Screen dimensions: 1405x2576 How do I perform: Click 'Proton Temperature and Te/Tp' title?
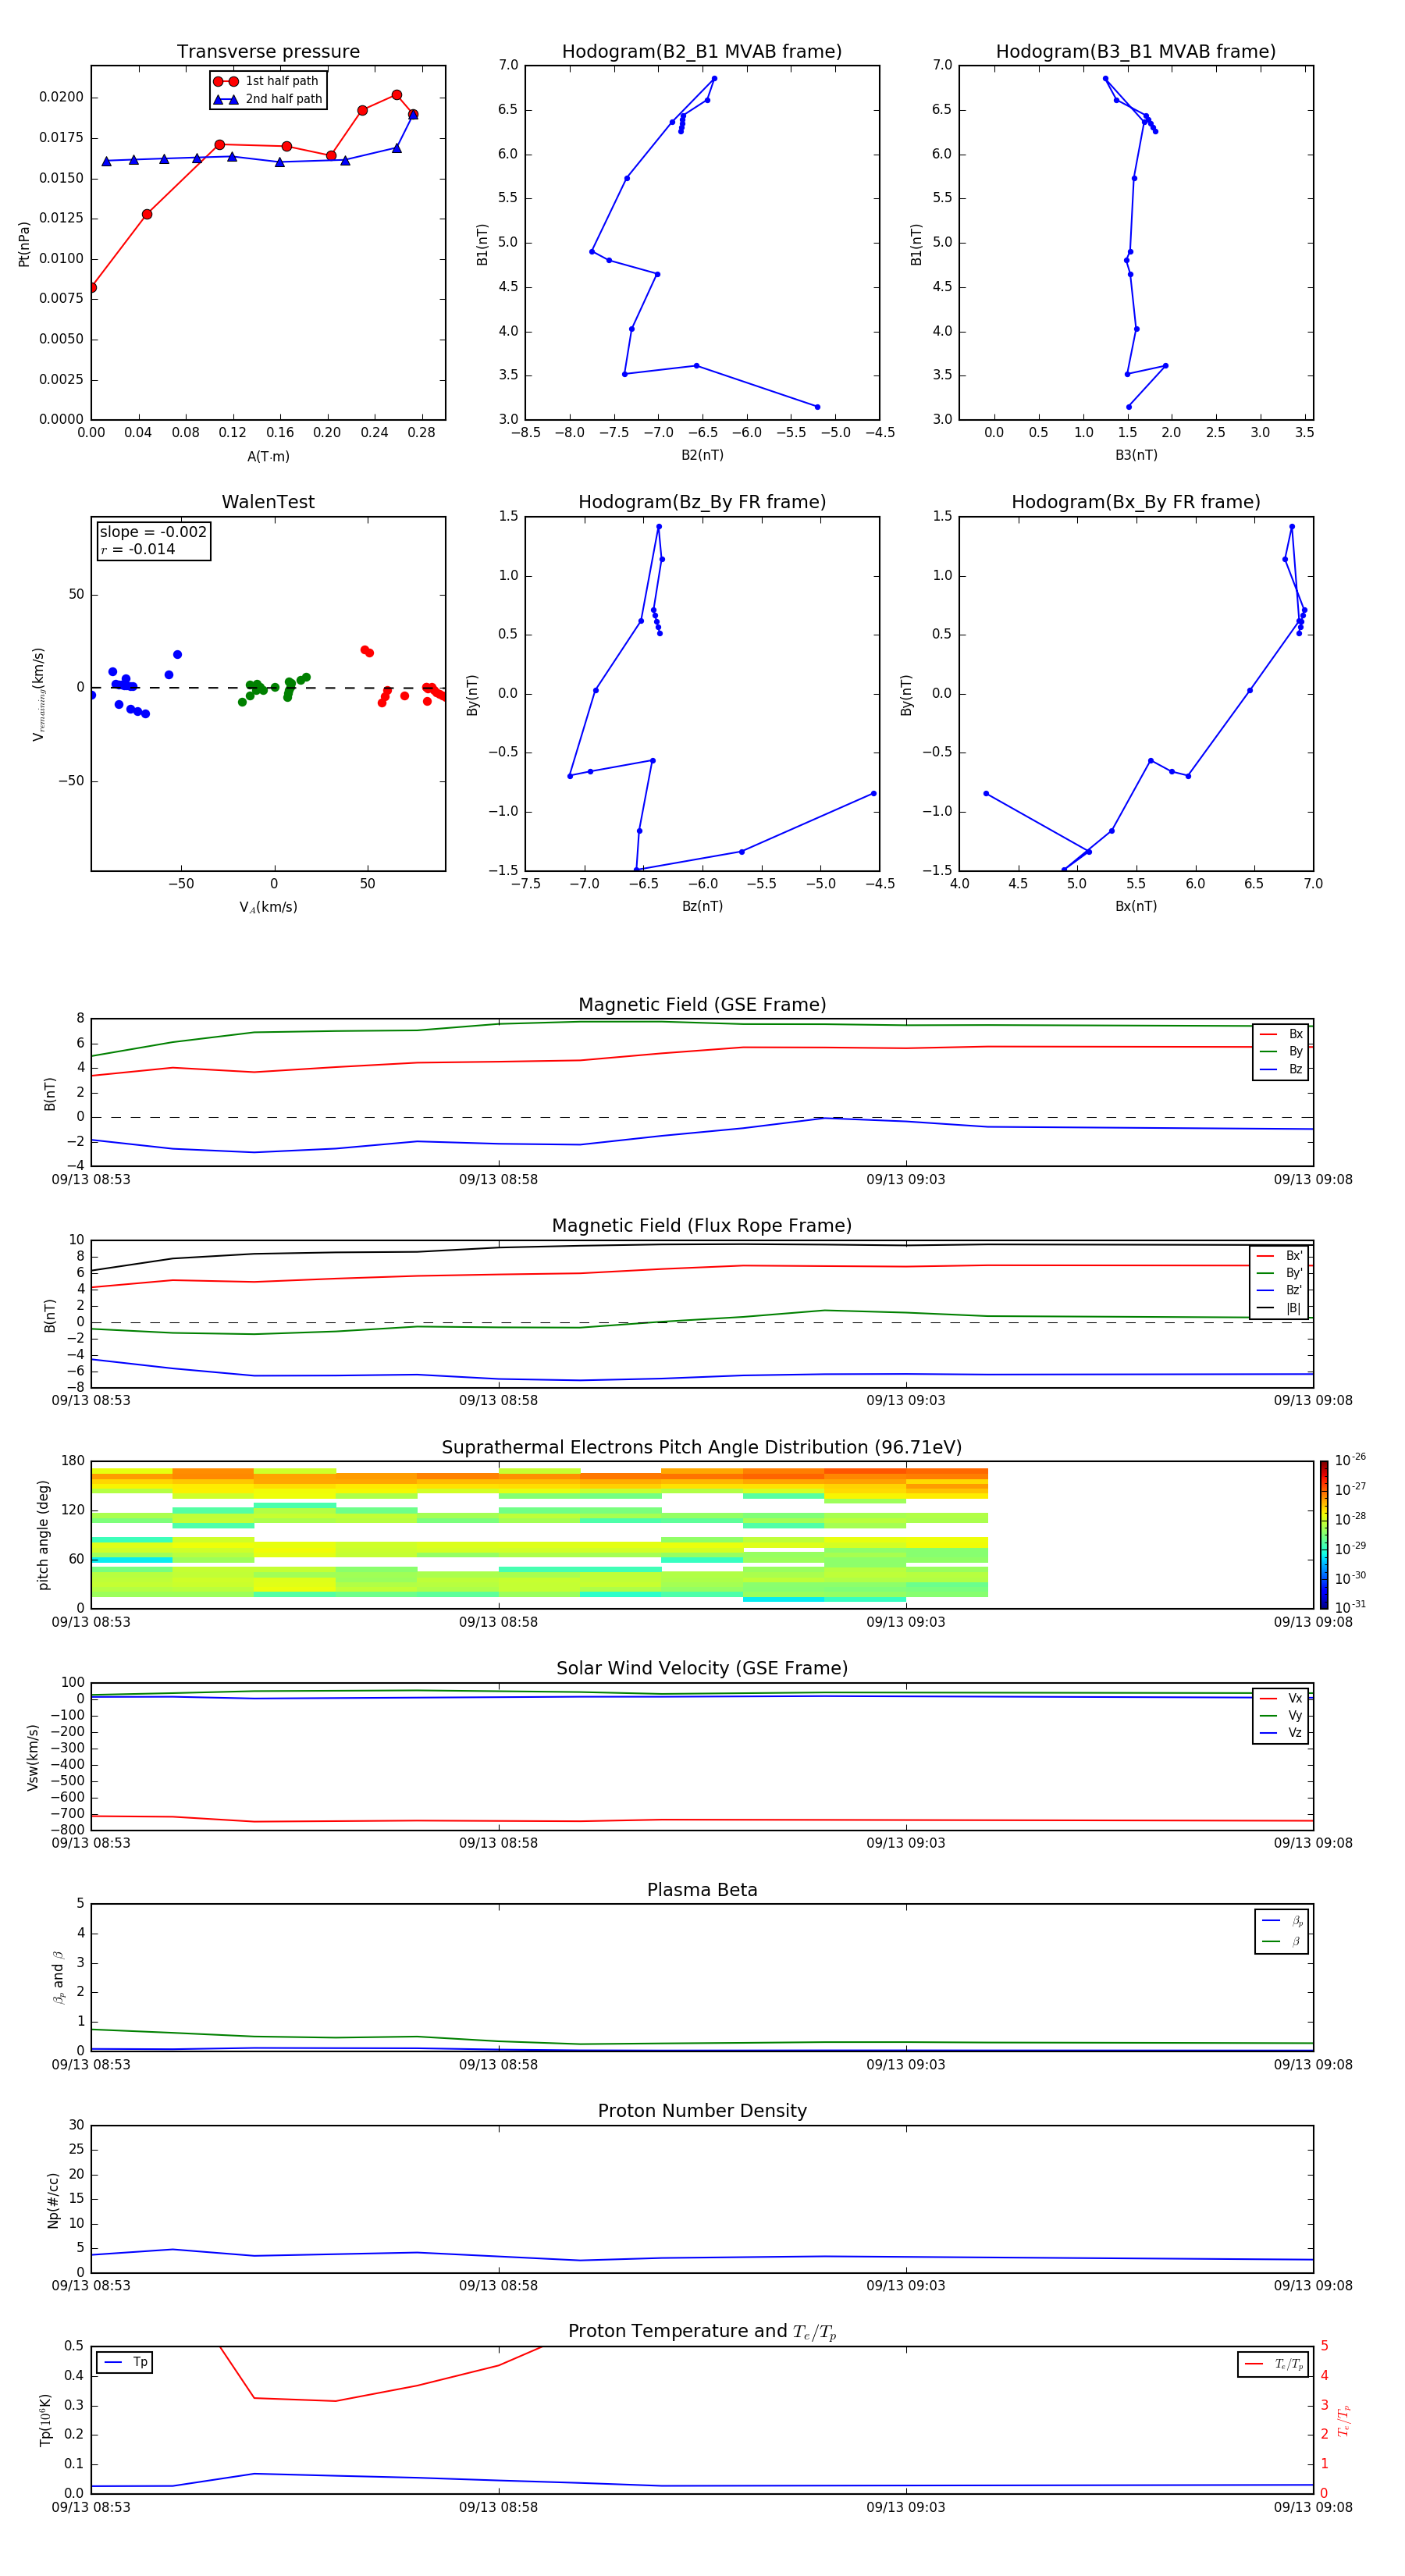point(702,2332)
